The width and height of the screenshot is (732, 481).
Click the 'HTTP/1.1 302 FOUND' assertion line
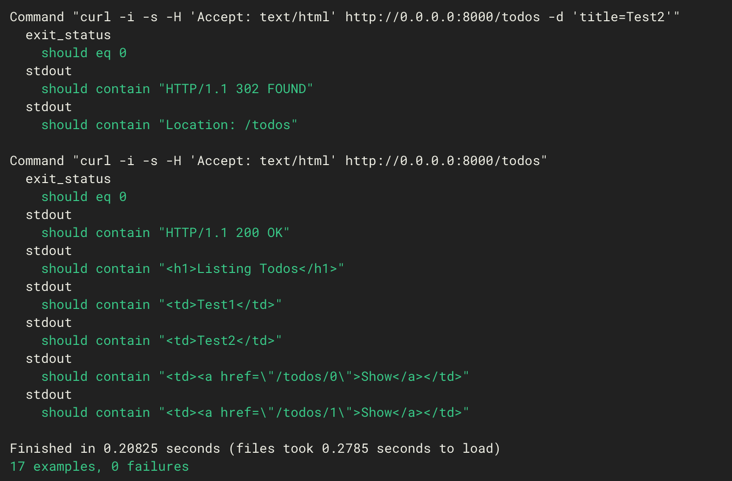click(x=177, y=89)
